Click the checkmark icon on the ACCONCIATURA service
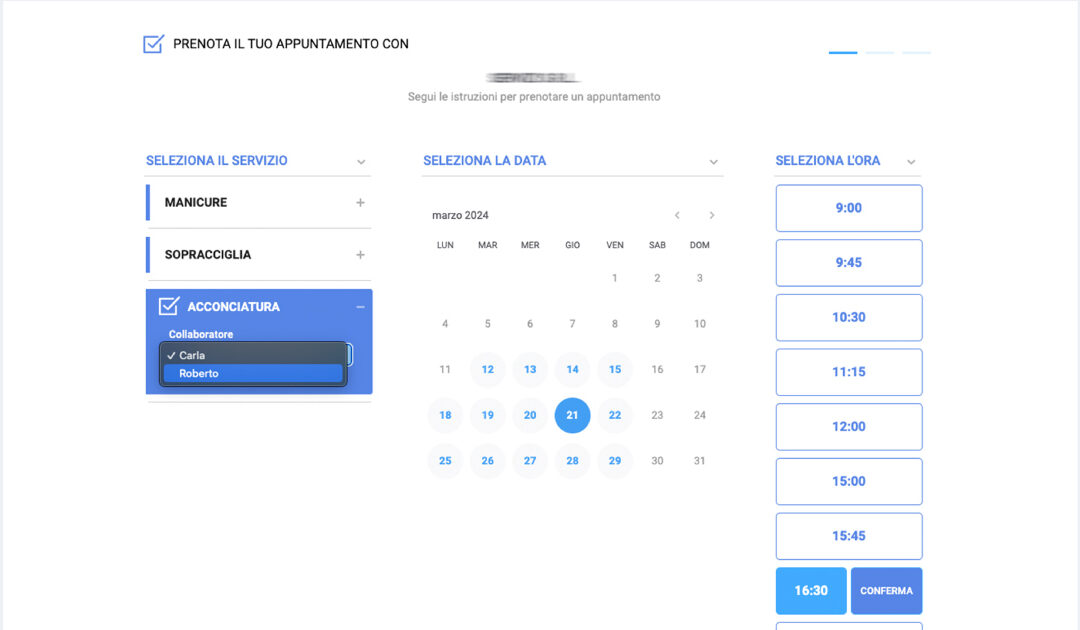 click(169, 306)
